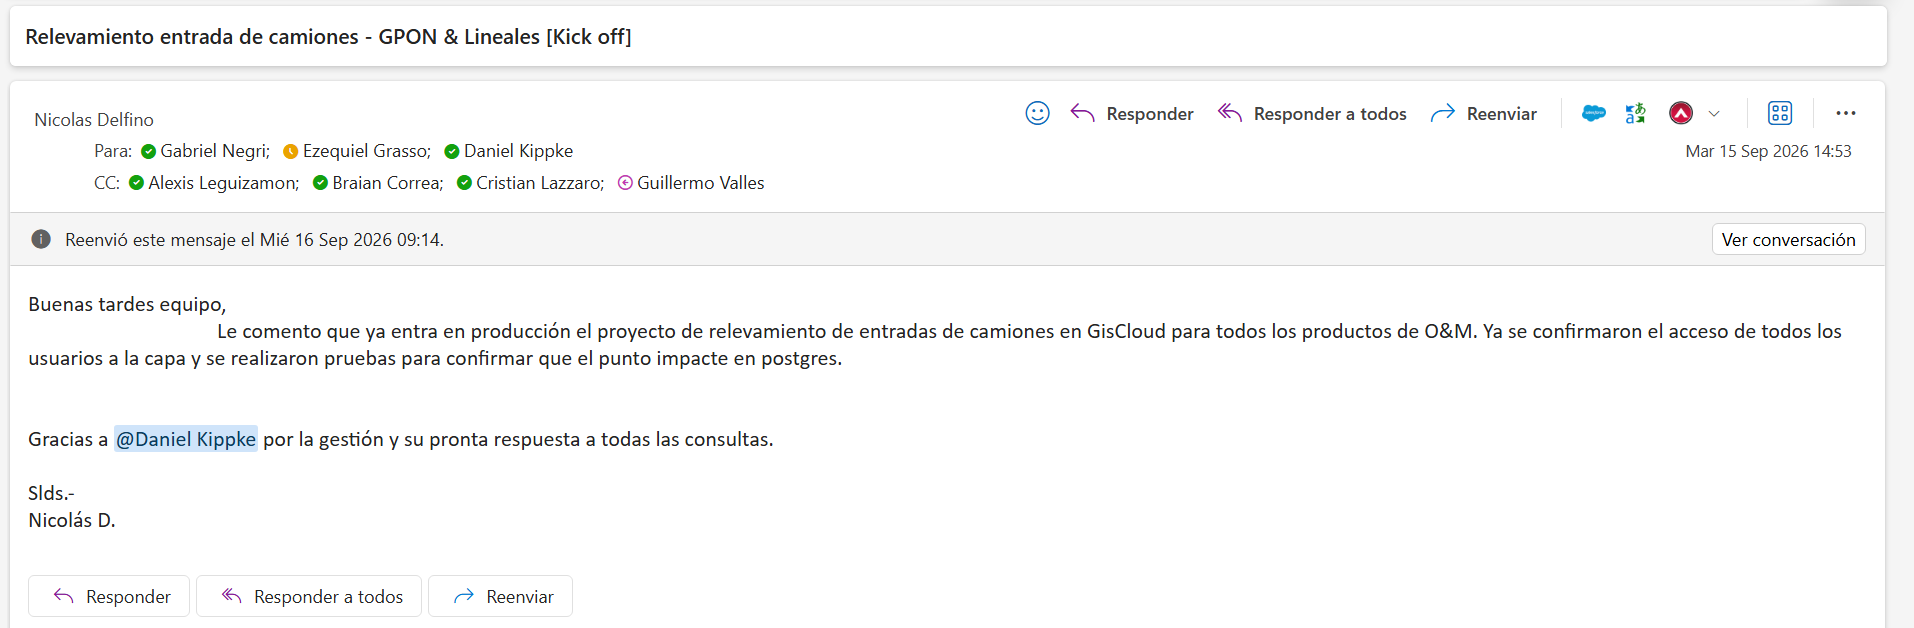Viewport: 1914px width, 628px height.
Task: Open the emoji reaction smiley icon
Action: [x=1037, y=113]
